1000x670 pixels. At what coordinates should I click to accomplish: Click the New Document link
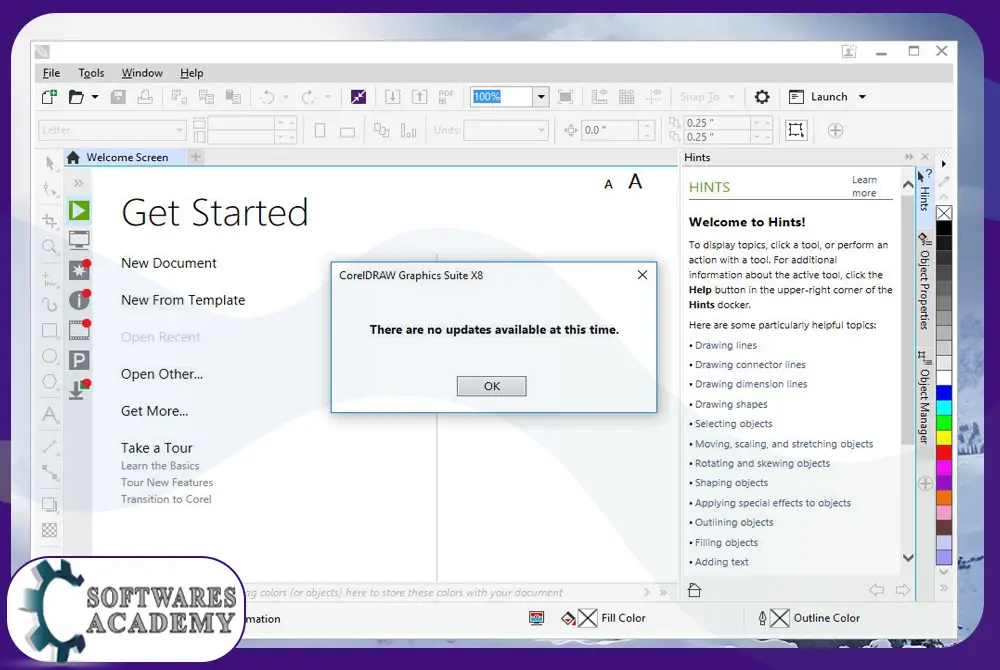[169, 263]
